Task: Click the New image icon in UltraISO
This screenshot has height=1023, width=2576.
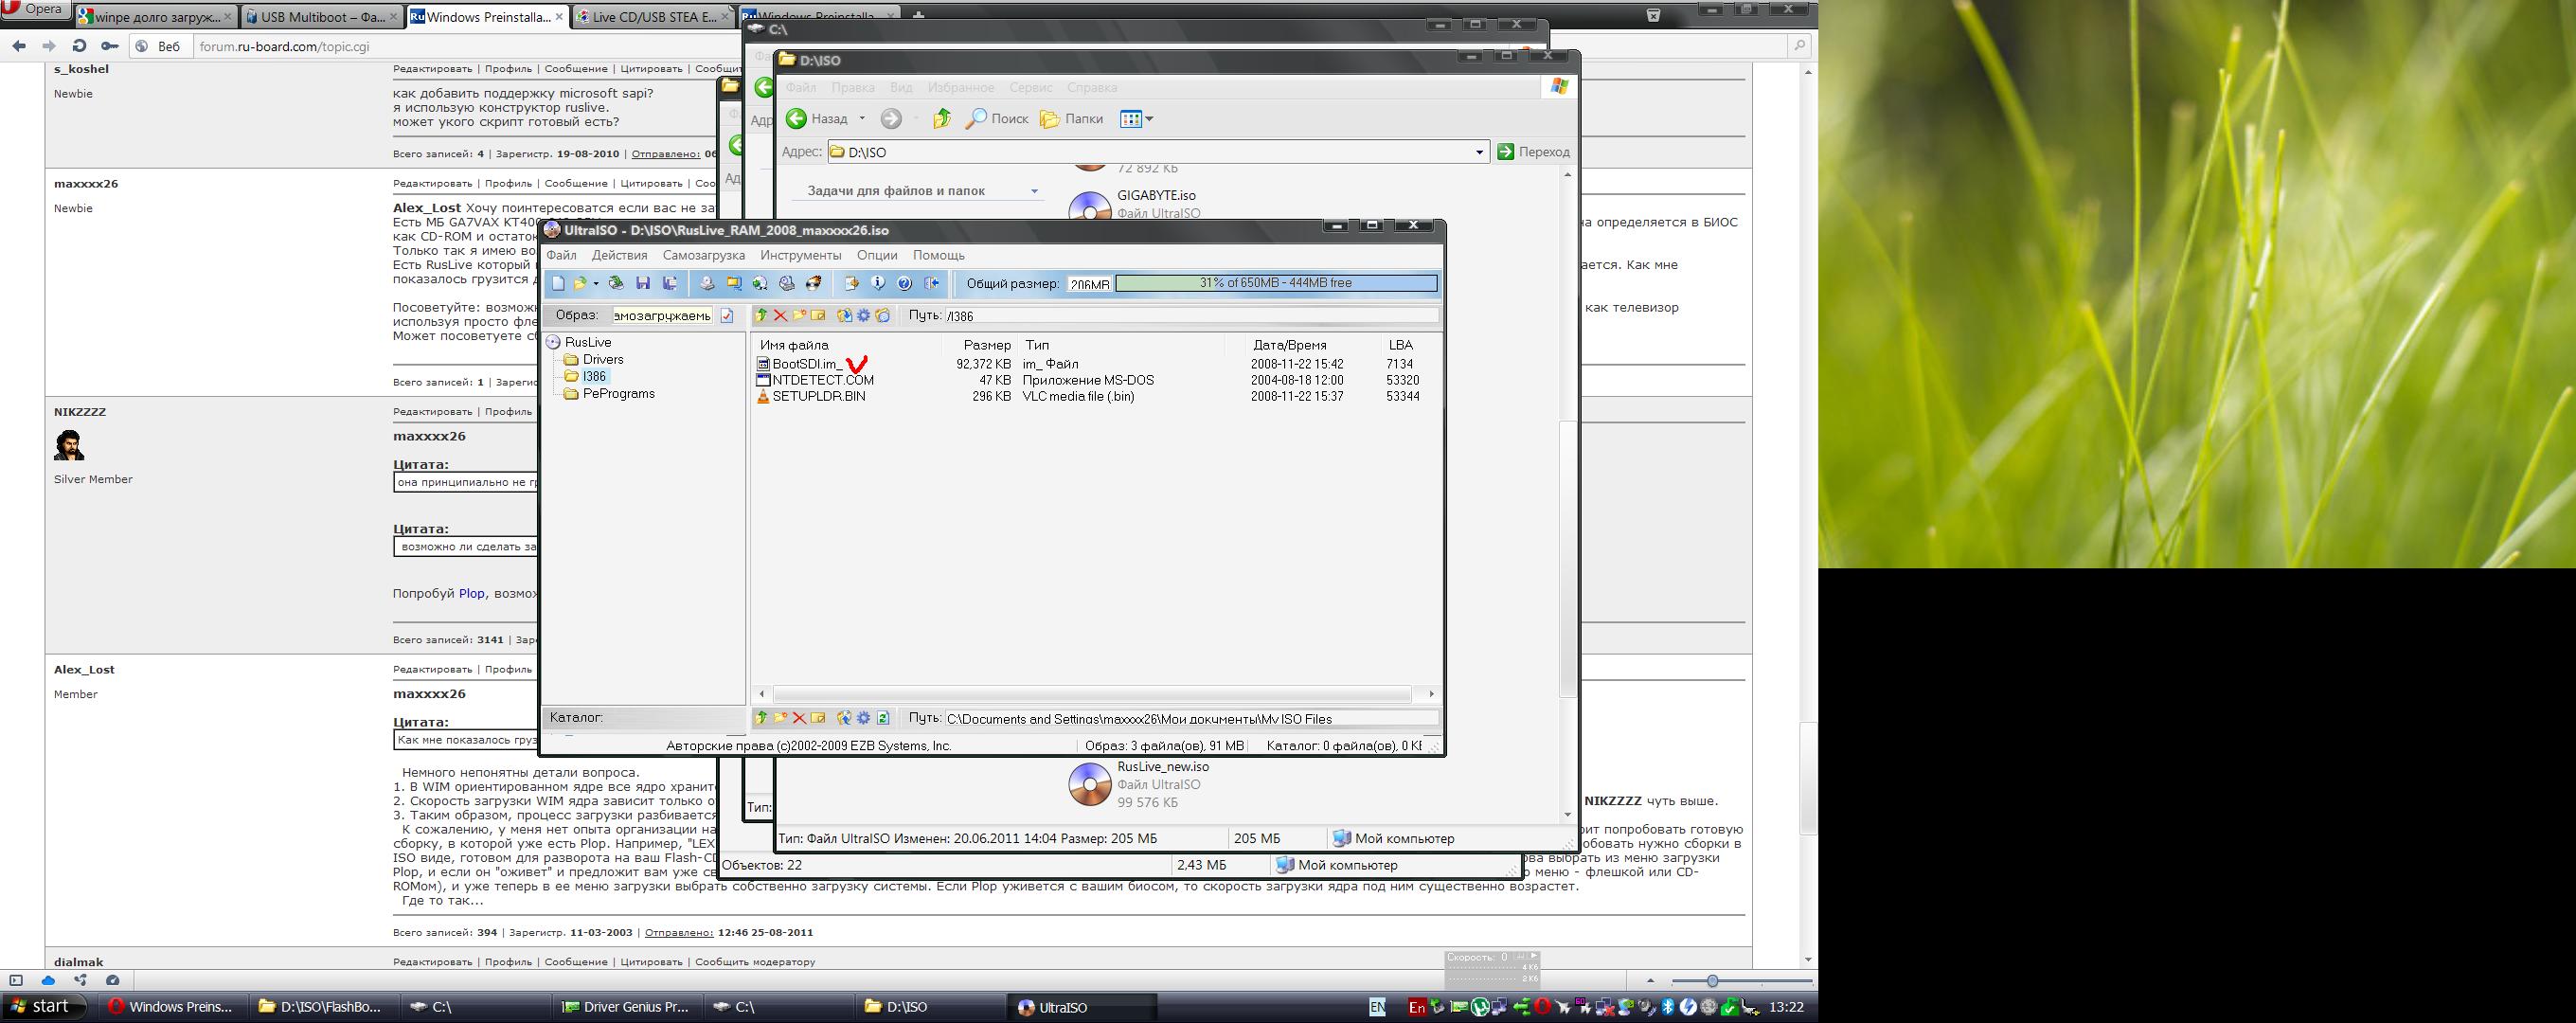Action: (558, 283)
